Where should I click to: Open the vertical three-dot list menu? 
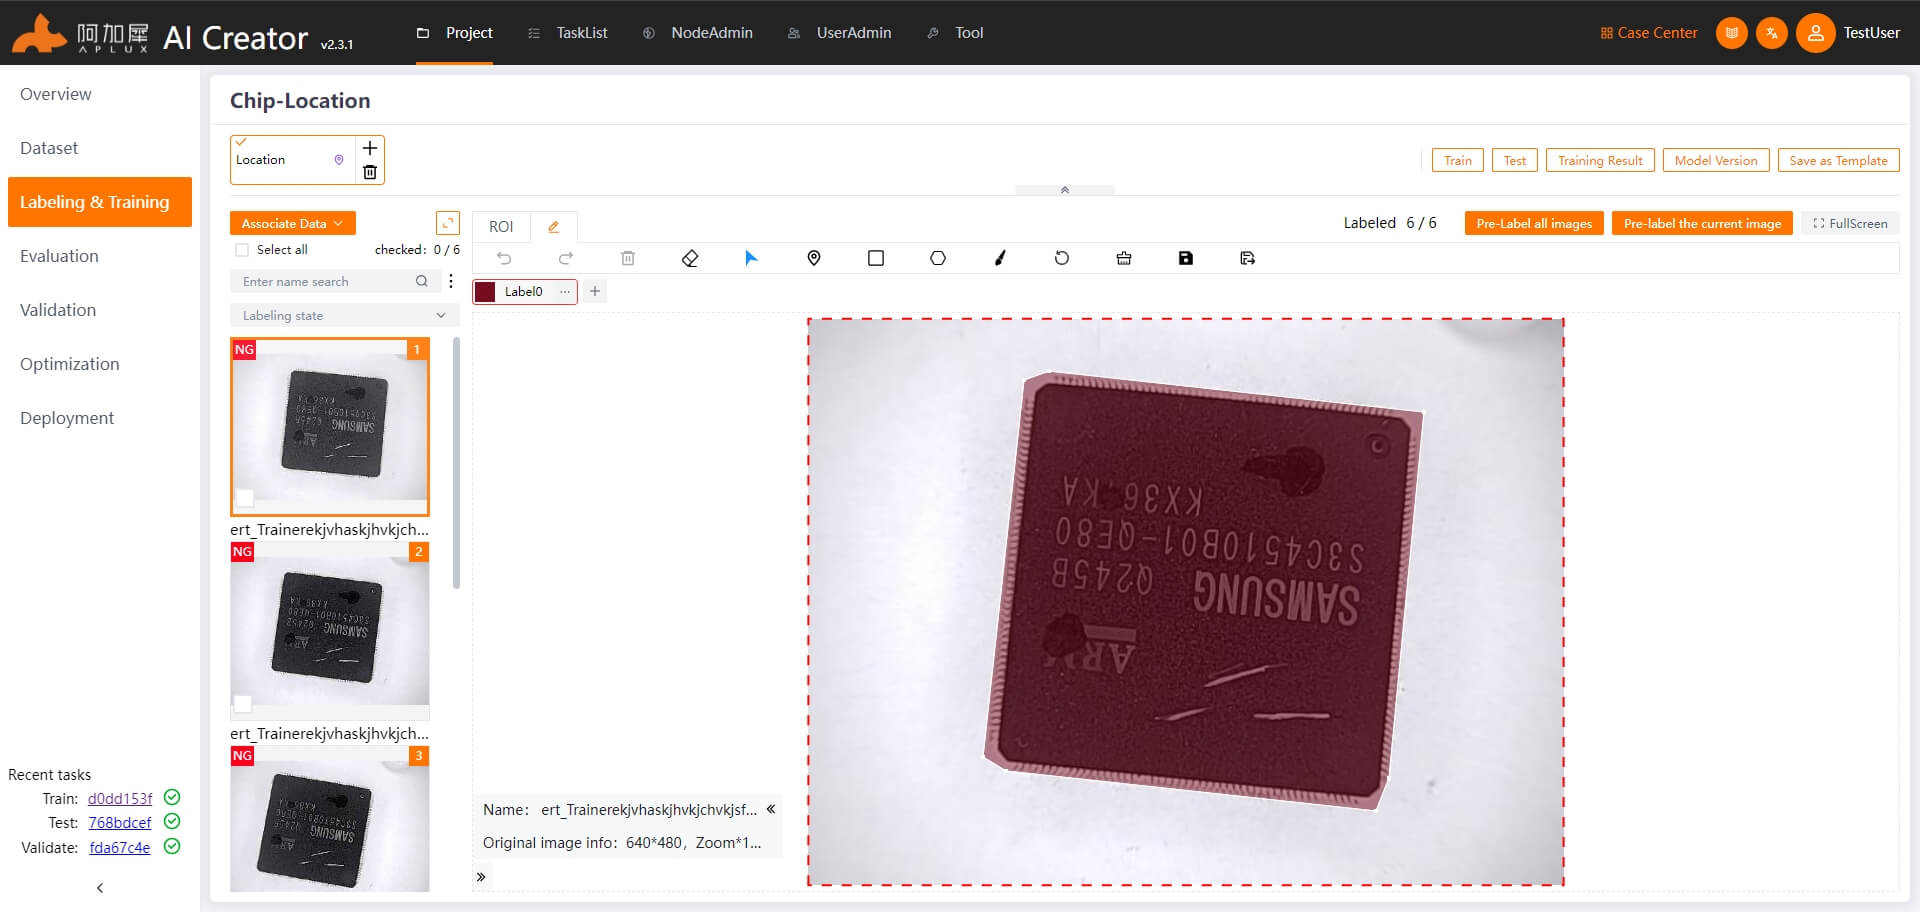click(451, 282)
